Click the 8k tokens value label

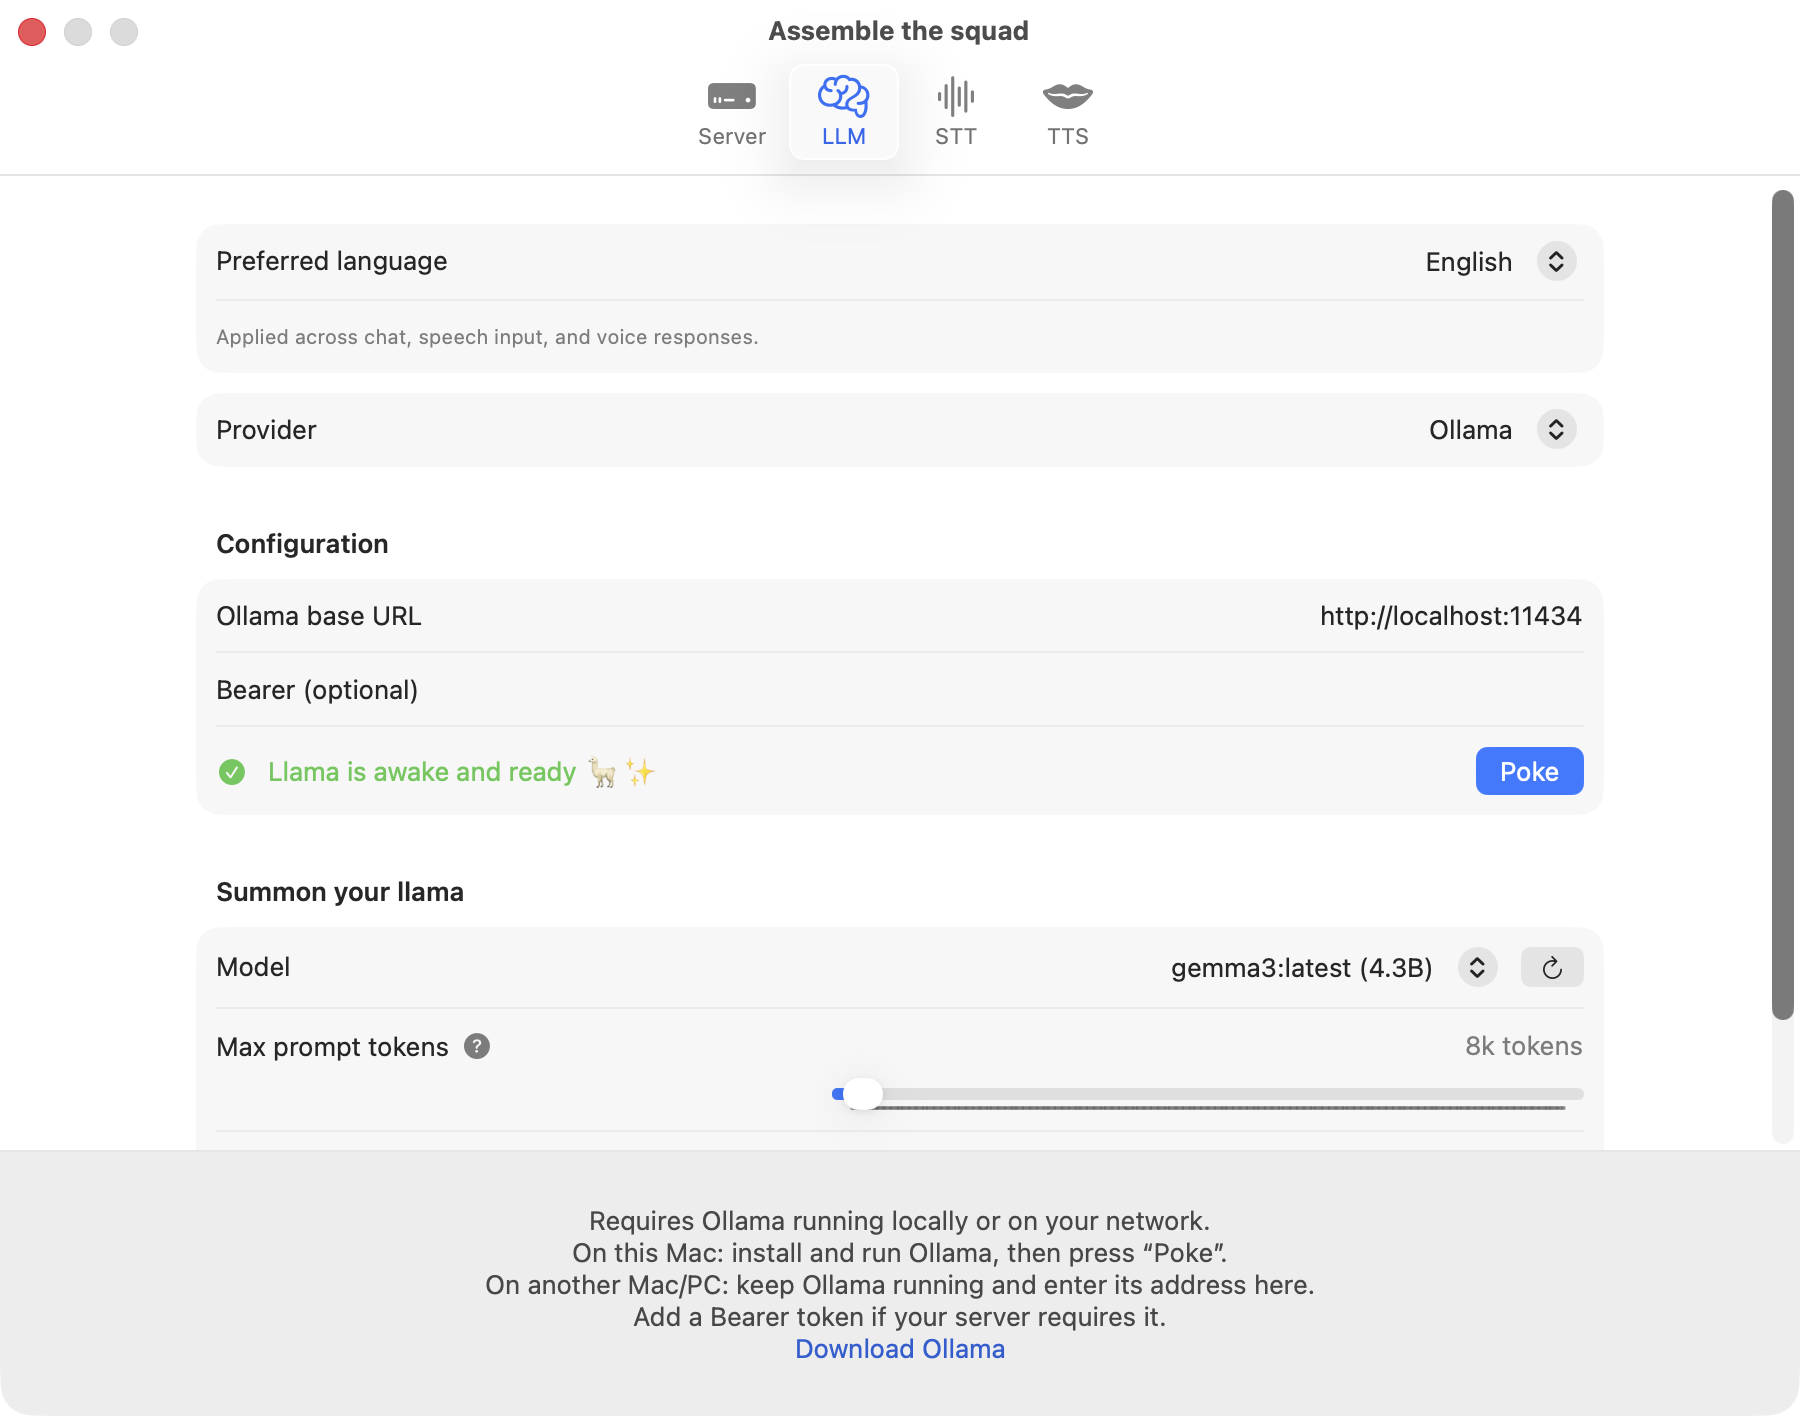point(1522,1046)
